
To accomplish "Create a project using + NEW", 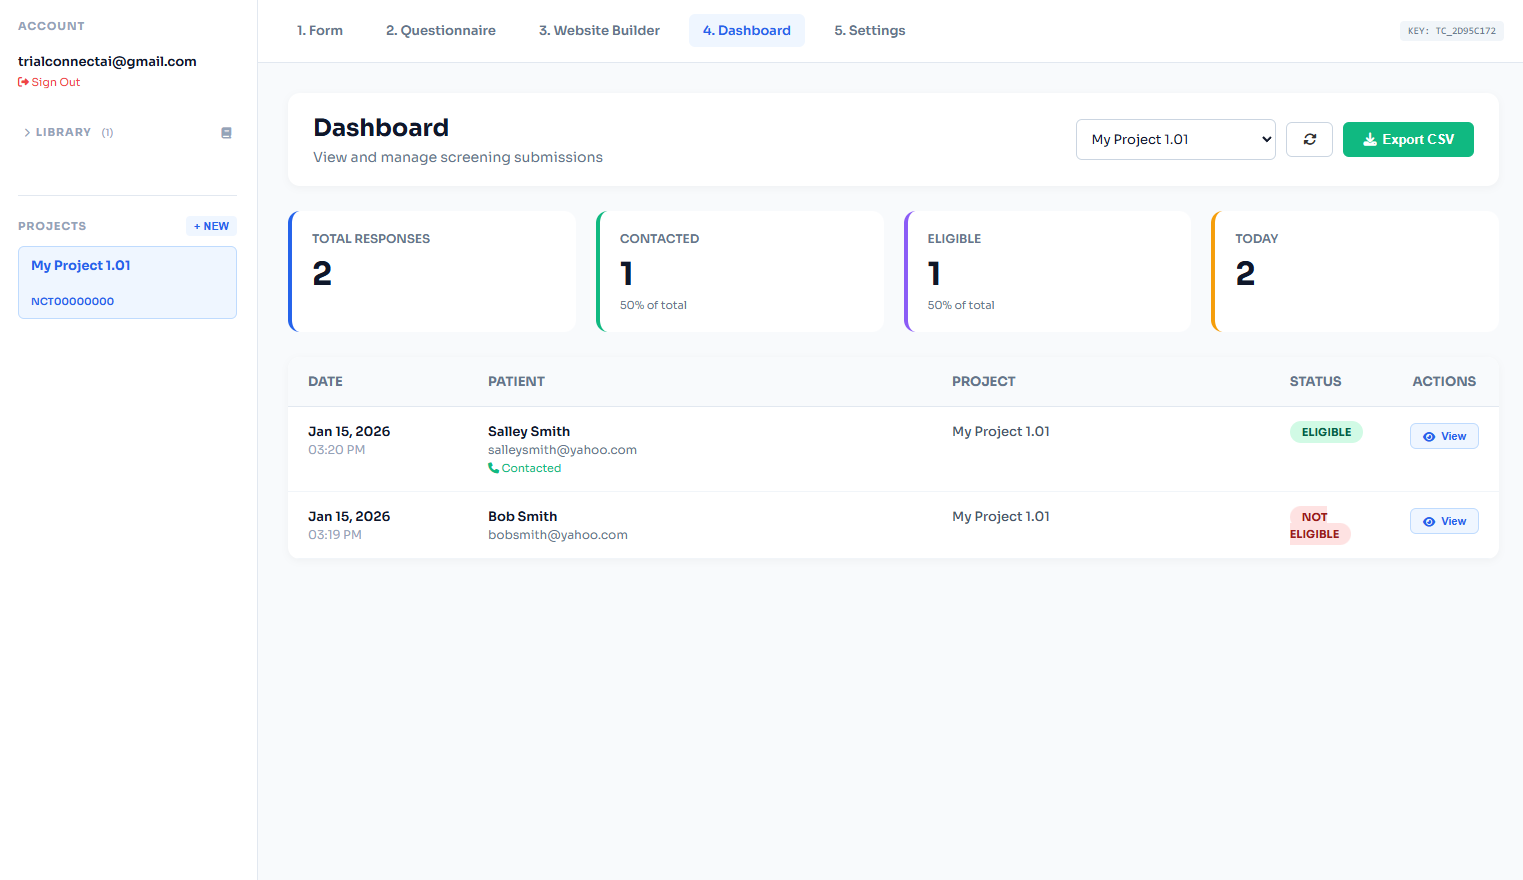I will point(210,226).
